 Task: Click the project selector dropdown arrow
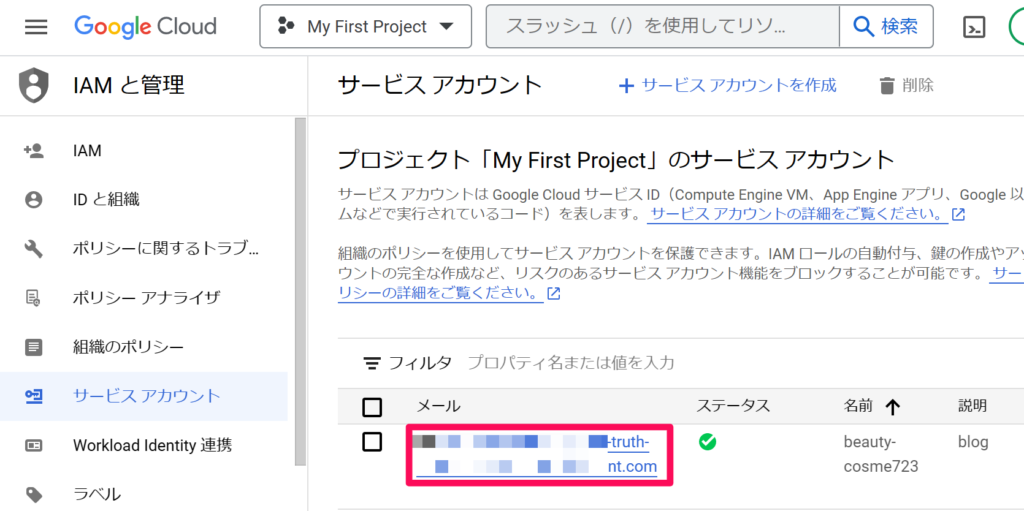[x=447, y=27]
